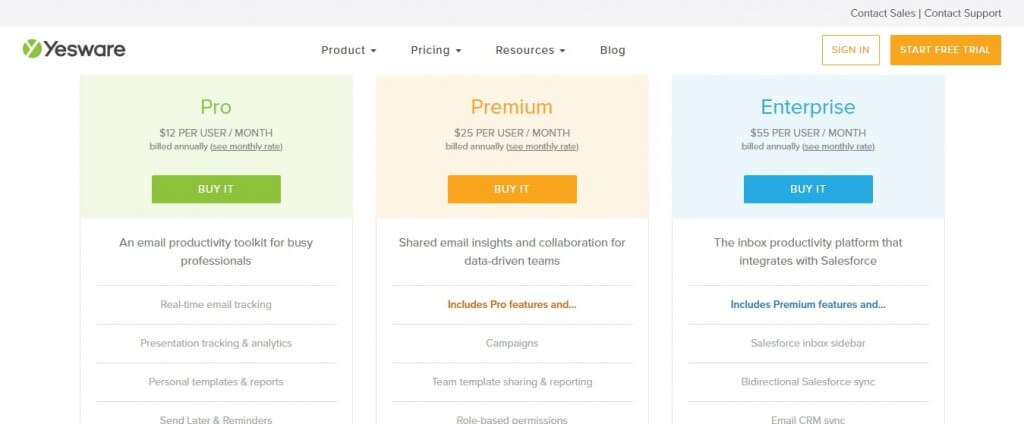Click the Pro plan description text
This screenshot has width=1024, height=424.
tap(216, 252)
